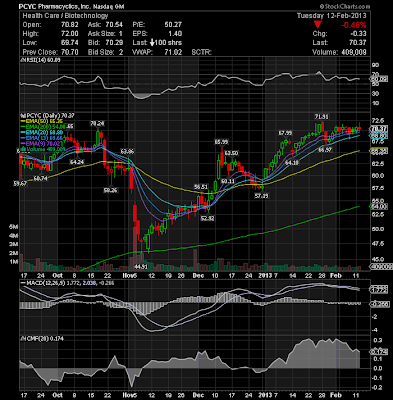Click the 70.24 October high label
393x400 pixels.
click(x=97, y=123)
